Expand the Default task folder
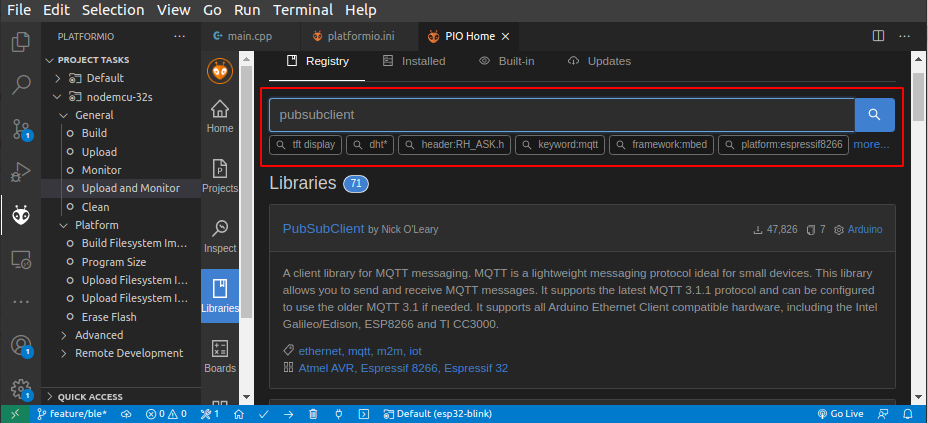The width and height of the screenshot is (928, 423). tap(58, 78)
